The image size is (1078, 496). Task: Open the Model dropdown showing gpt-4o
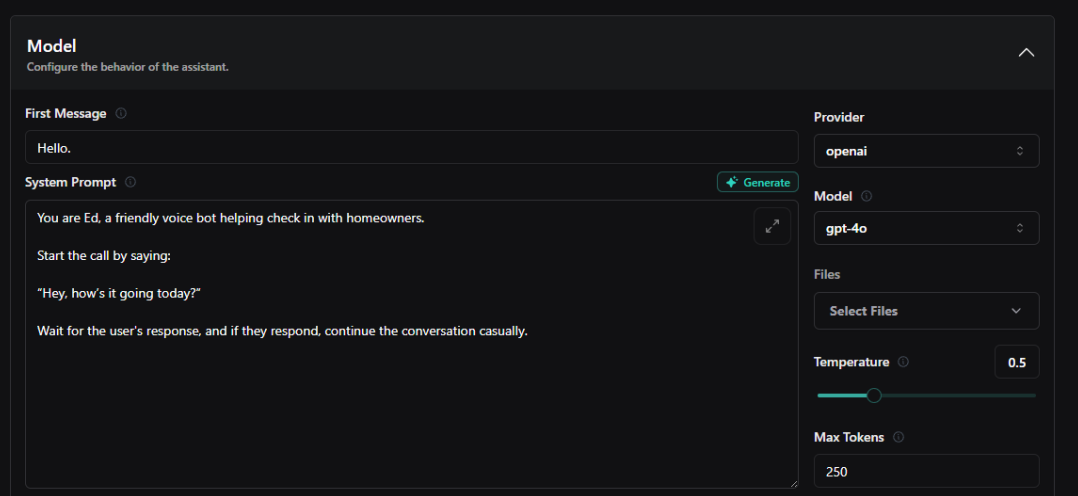tap(926, 228)
